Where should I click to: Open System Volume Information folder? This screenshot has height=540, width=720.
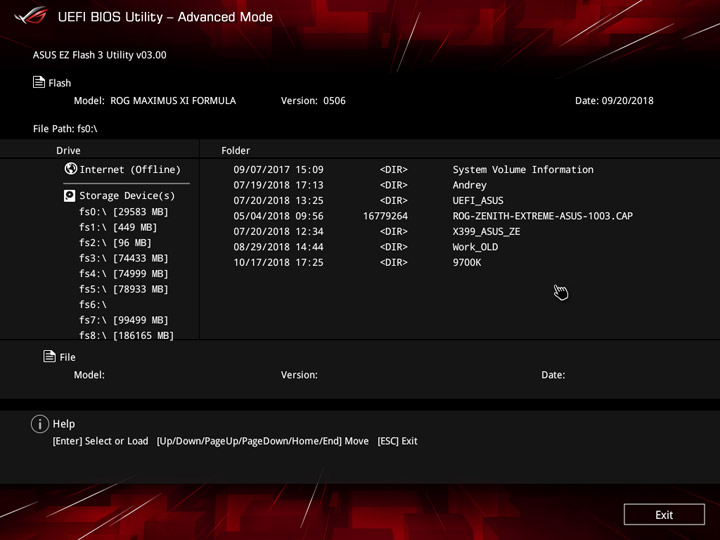523,169
